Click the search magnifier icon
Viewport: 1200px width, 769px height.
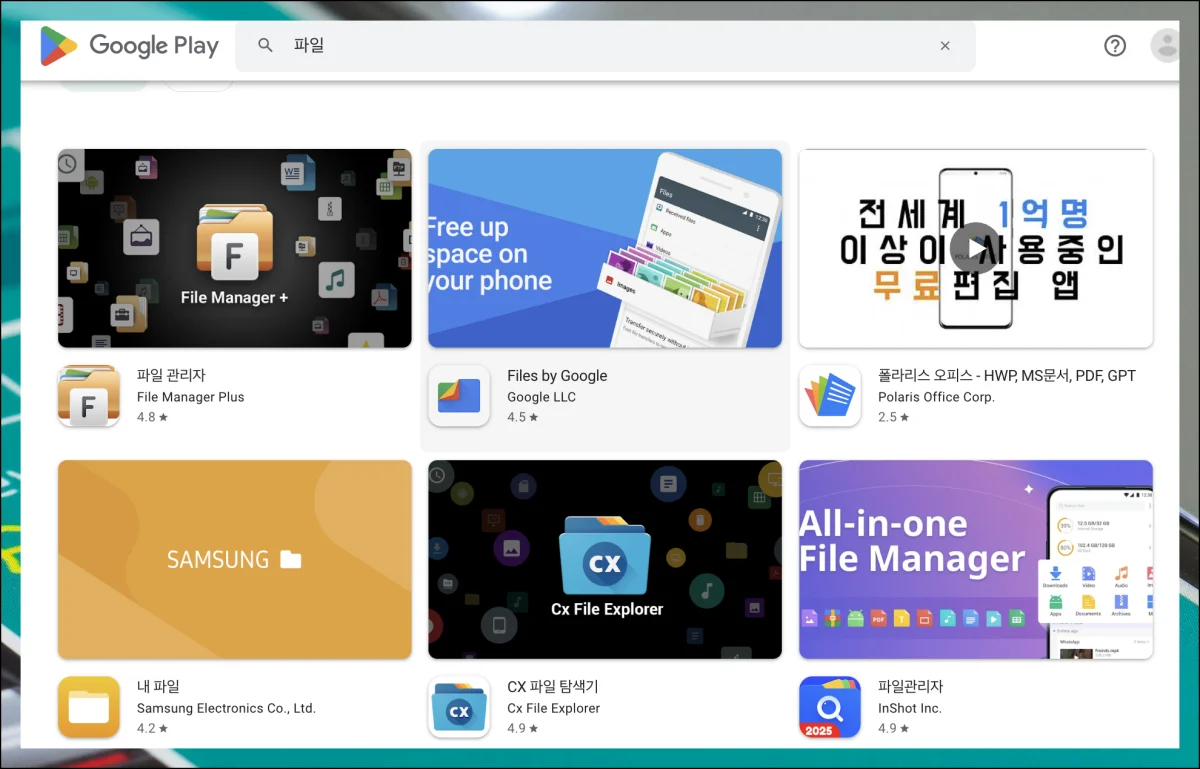[265, 46]
